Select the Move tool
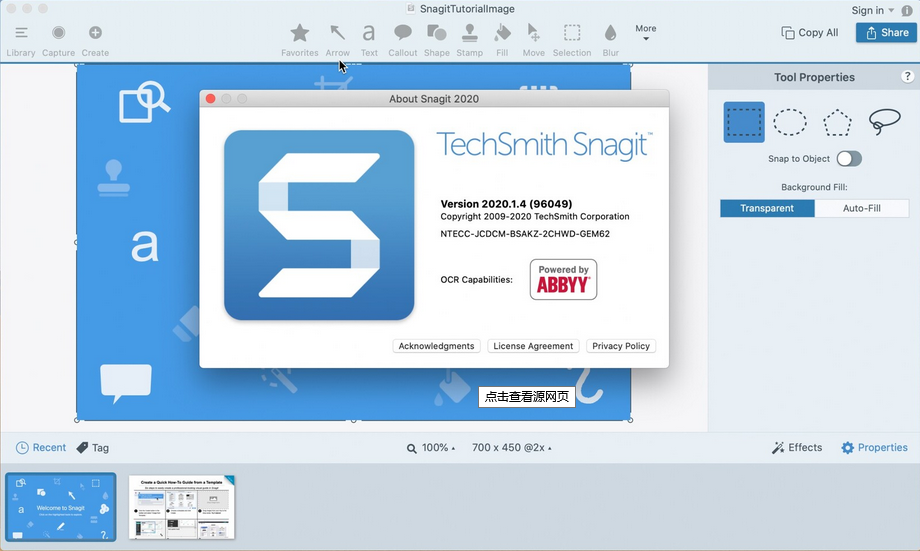 coord(533,40)
